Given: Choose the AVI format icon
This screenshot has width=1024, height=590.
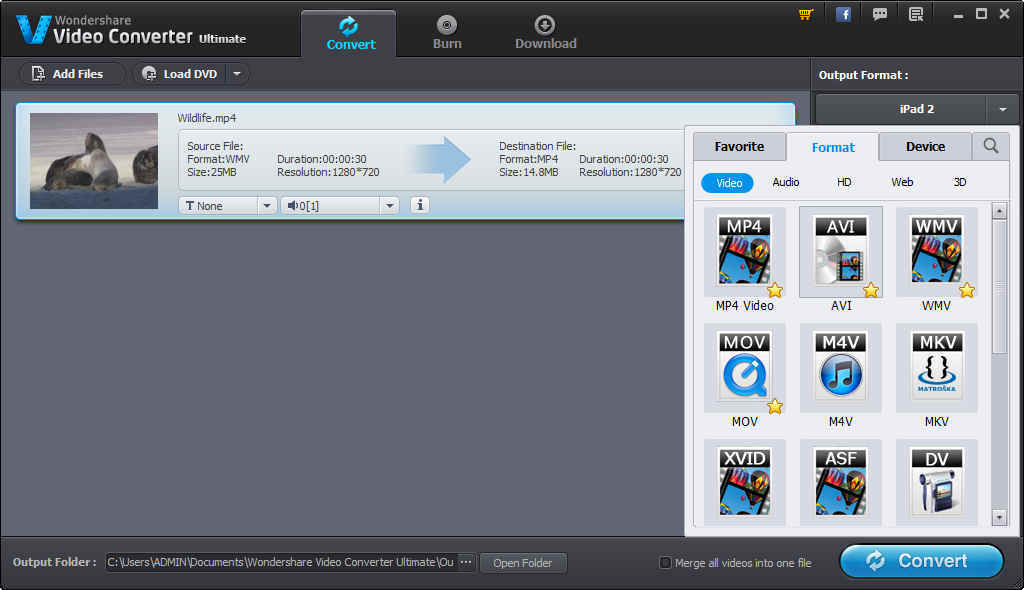Looking at the screenshot, I should pos(840,252).
